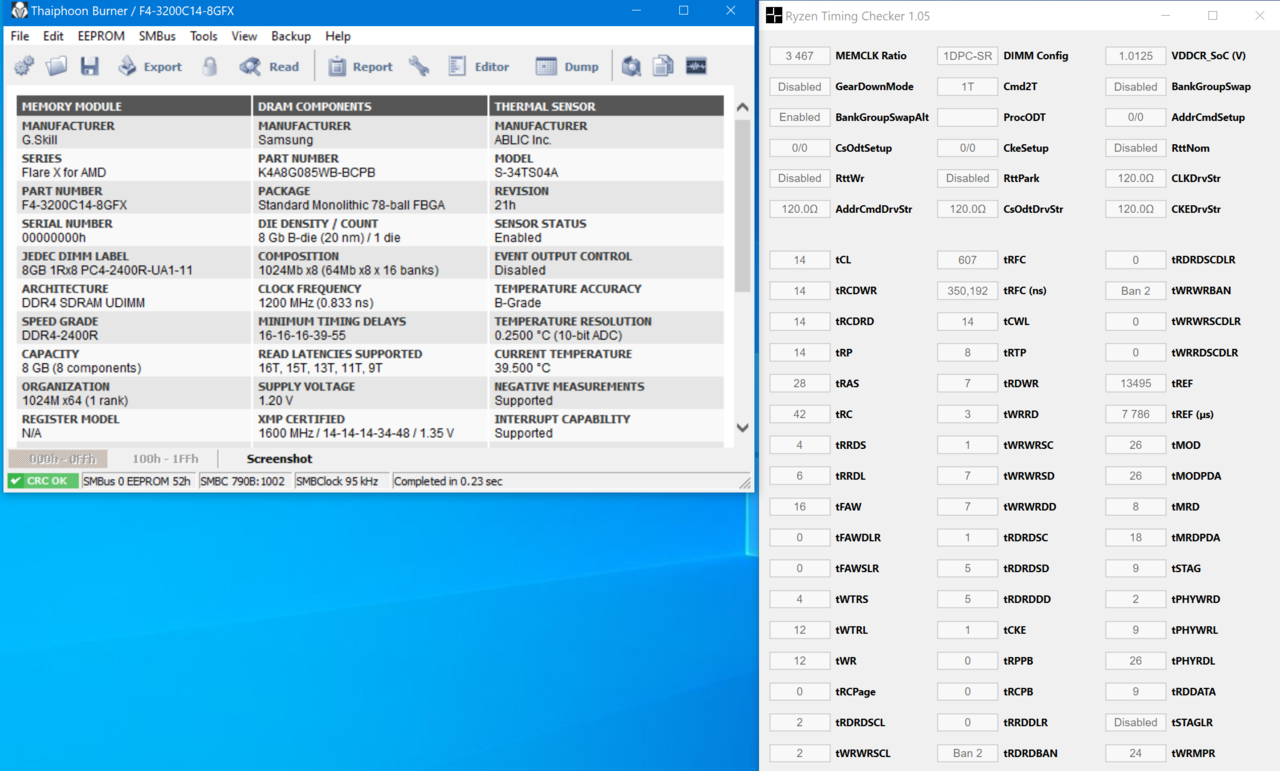Click the K4A8G085WB-BCPB part number
The height and width of the screenshot is (771, 1280).
tap(317, 173)
